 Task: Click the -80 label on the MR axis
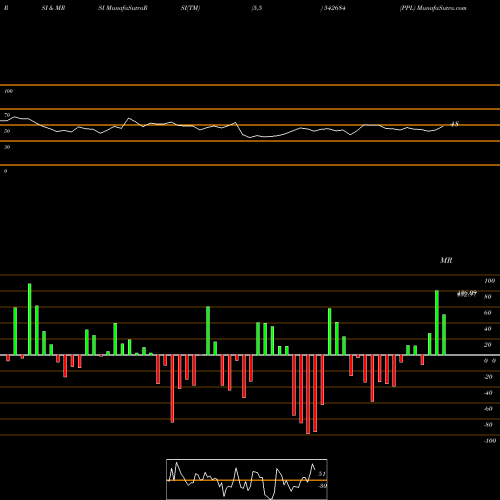[x=488, y=425]
